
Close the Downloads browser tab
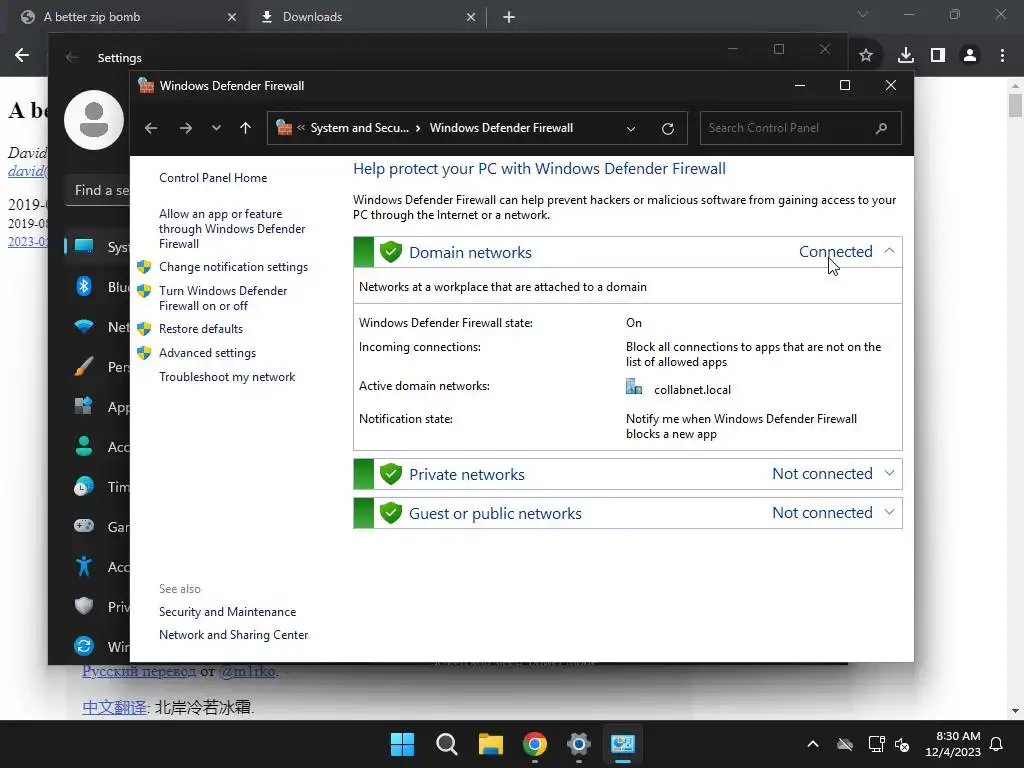471,17
